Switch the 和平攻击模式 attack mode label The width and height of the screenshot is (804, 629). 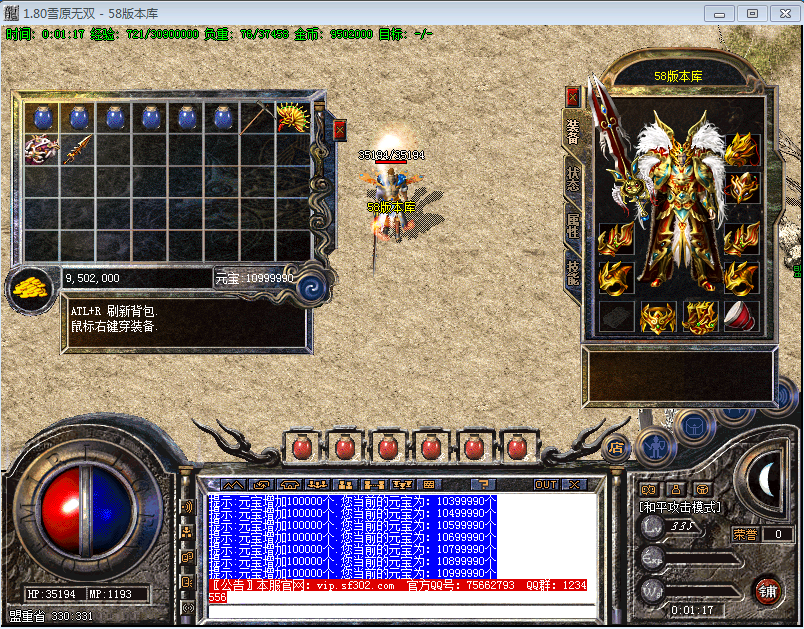680,508
